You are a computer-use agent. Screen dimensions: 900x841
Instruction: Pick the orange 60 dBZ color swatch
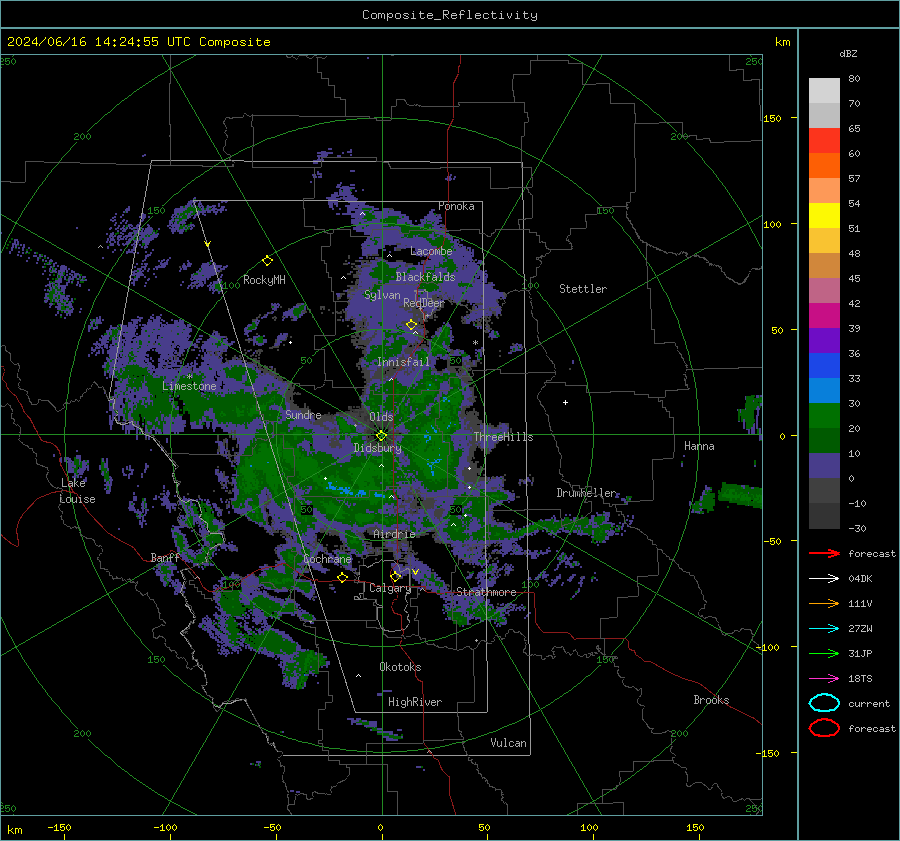(824, 165)
